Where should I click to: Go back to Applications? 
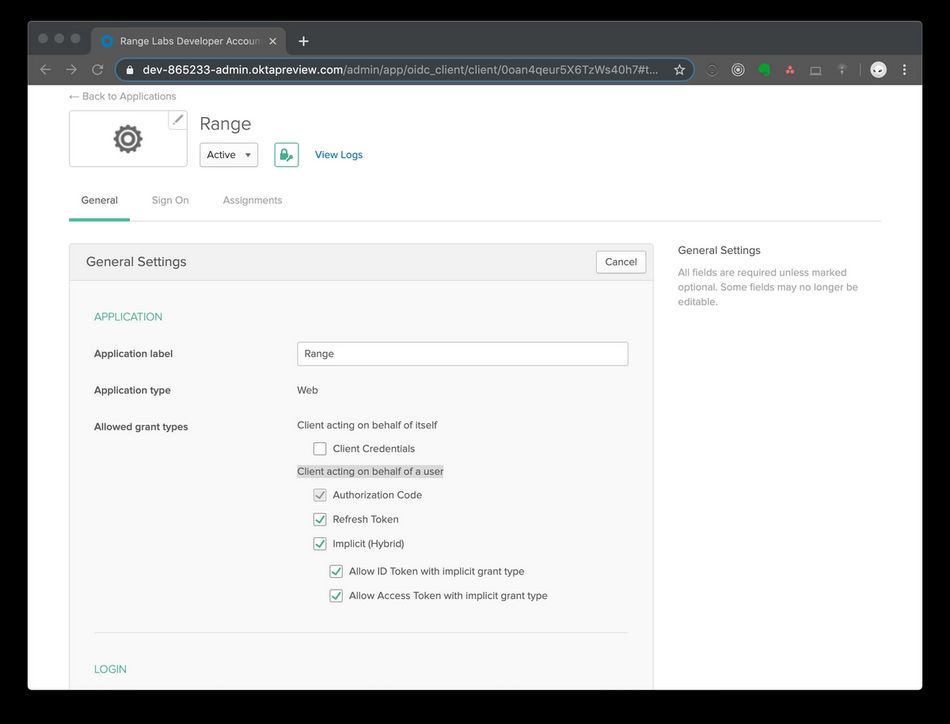coord(122,96)
